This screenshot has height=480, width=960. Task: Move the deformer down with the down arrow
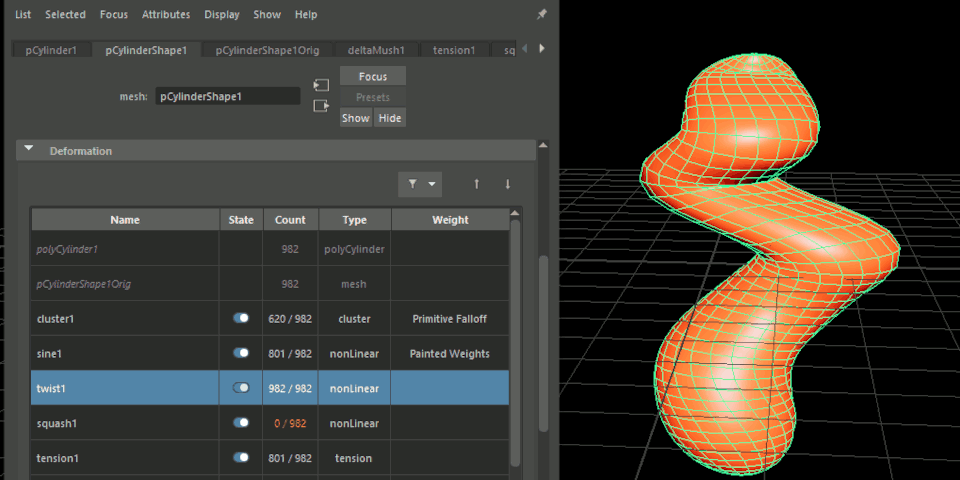(507, 184)
